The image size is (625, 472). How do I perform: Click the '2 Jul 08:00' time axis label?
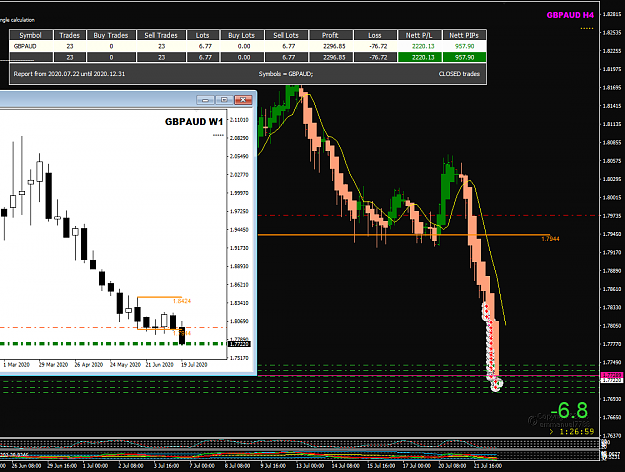coord(131,466)
